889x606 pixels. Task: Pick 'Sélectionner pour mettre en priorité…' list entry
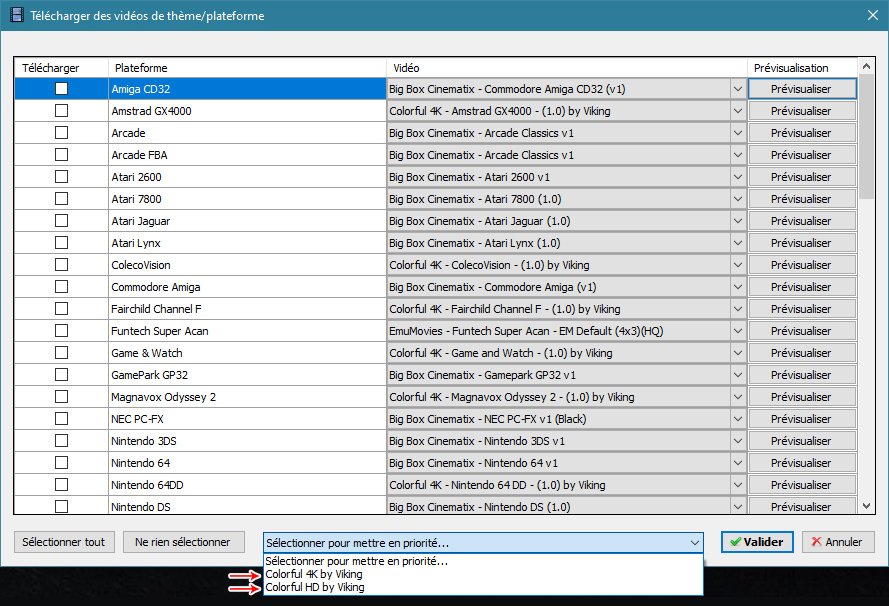tap(483, 561)
